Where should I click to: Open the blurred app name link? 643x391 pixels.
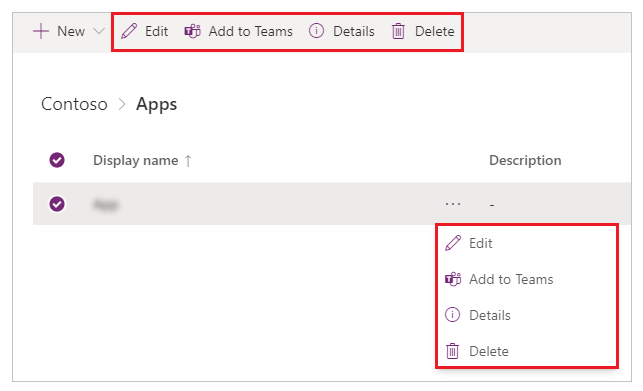[106, 204]
